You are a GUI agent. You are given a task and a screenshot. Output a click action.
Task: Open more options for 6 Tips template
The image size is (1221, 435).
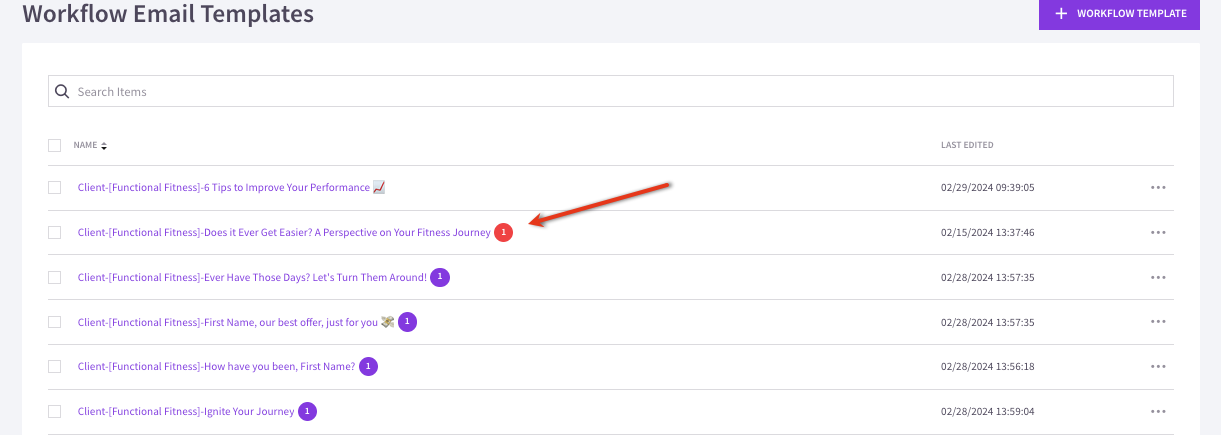click(x=1158, y=187)
